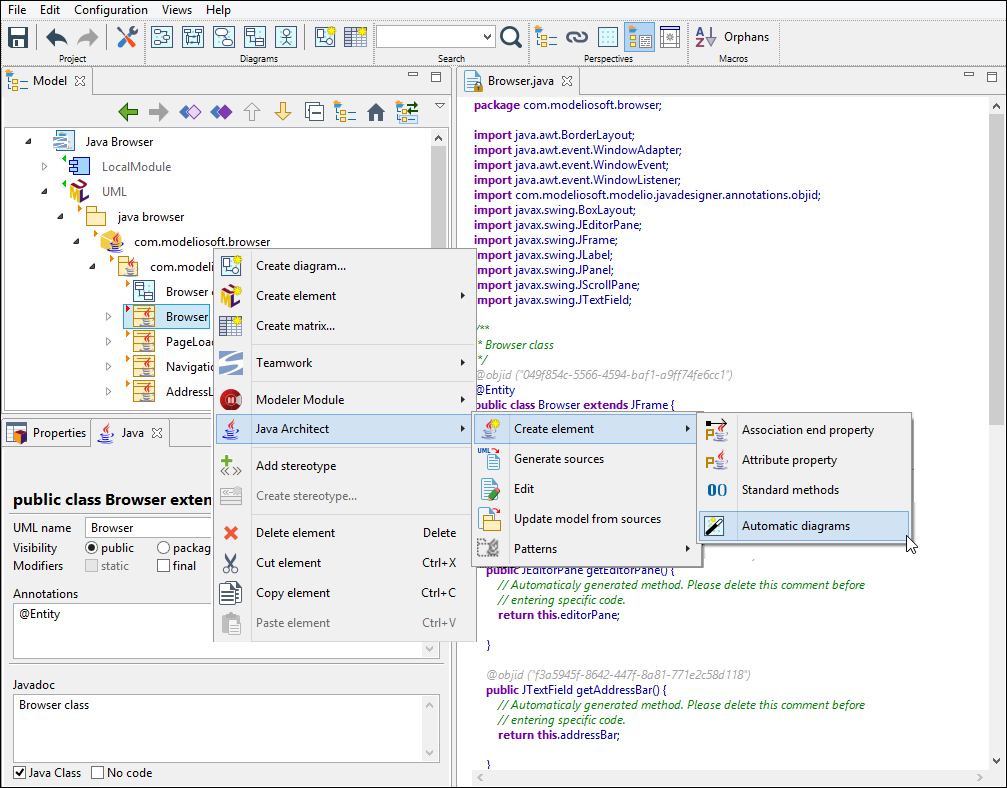Image resolution: width=1007 pixels, height=788 pixels.
Task: Open the Configuration menu
Action: [110, 10]
